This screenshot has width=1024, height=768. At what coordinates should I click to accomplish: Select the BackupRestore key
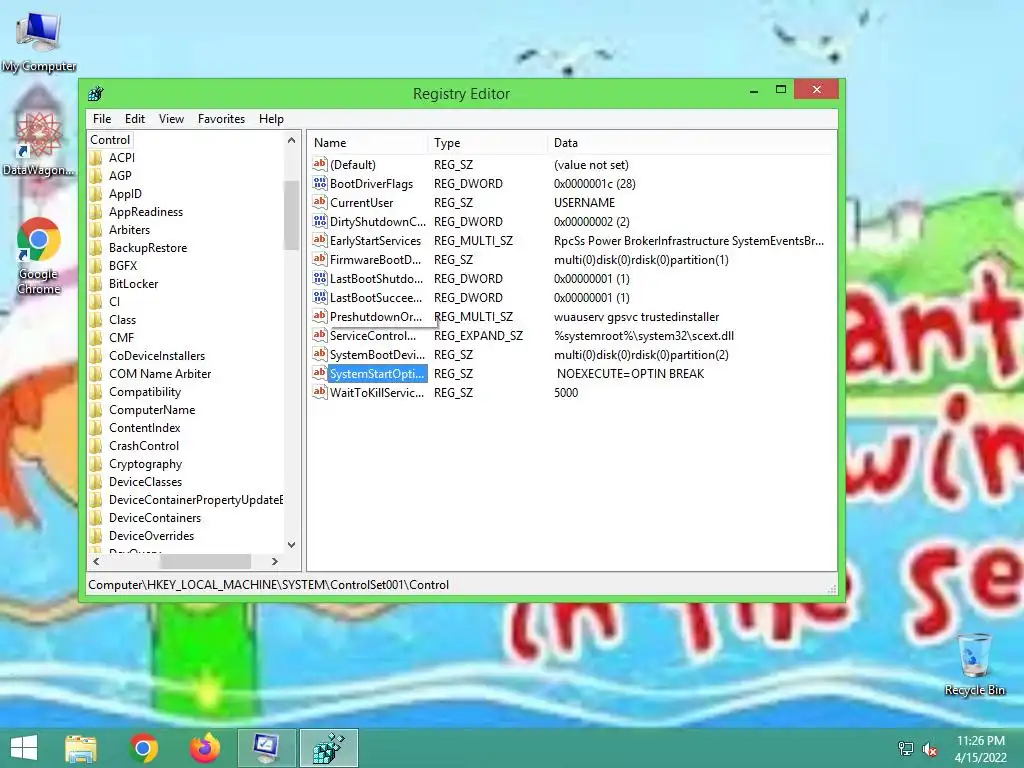tap(148, 248)
